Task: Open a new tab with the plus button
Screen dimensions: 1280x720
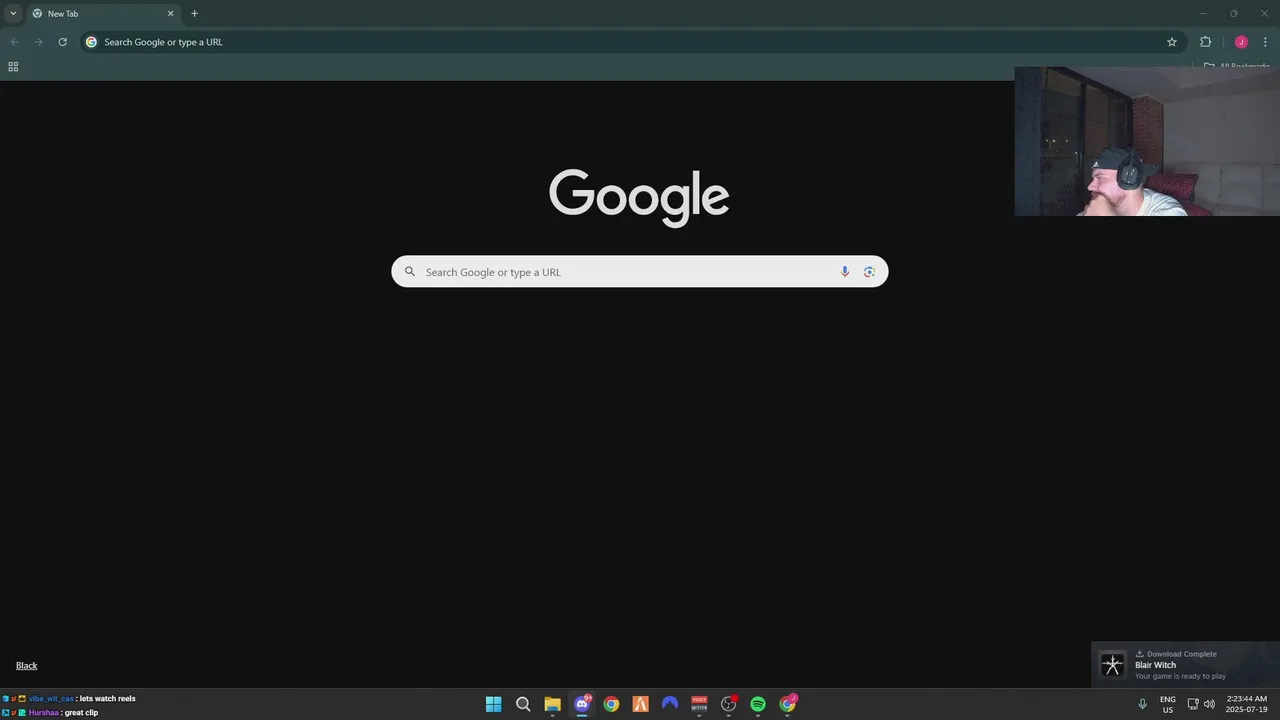Action: [x=194, y=14]
